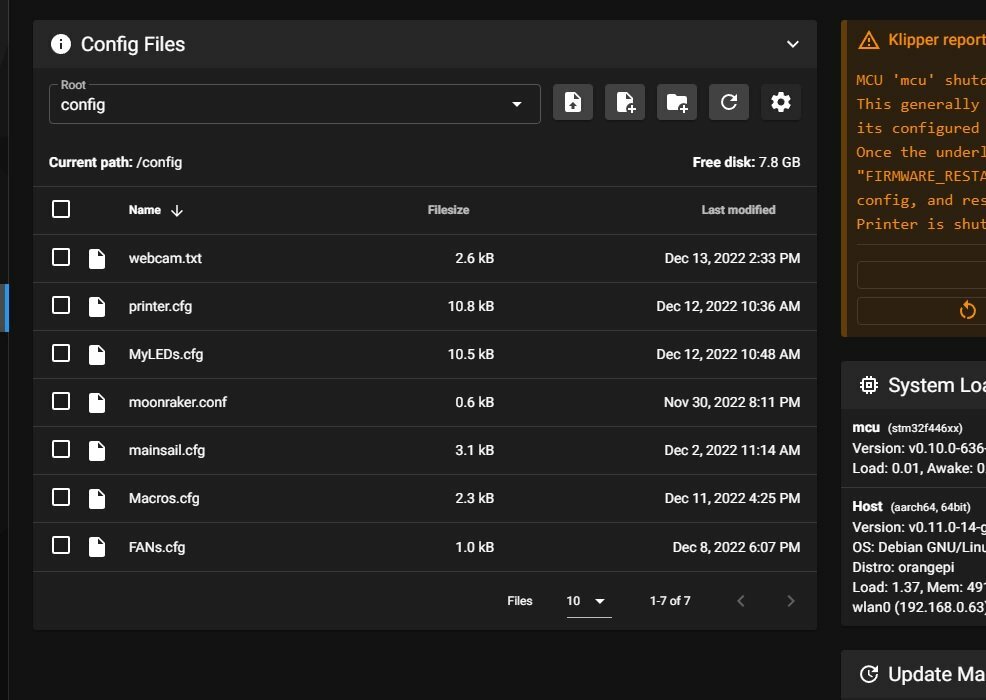Check the box for FANs.cfg
The image size is (986, 700).
click(x=61, y=545)
